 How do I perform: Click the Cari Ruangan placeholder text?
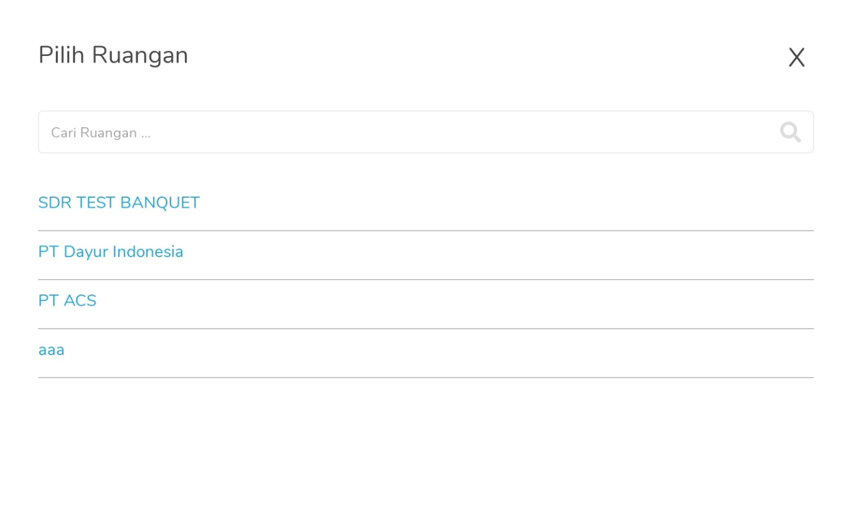[x=101, y=133]
